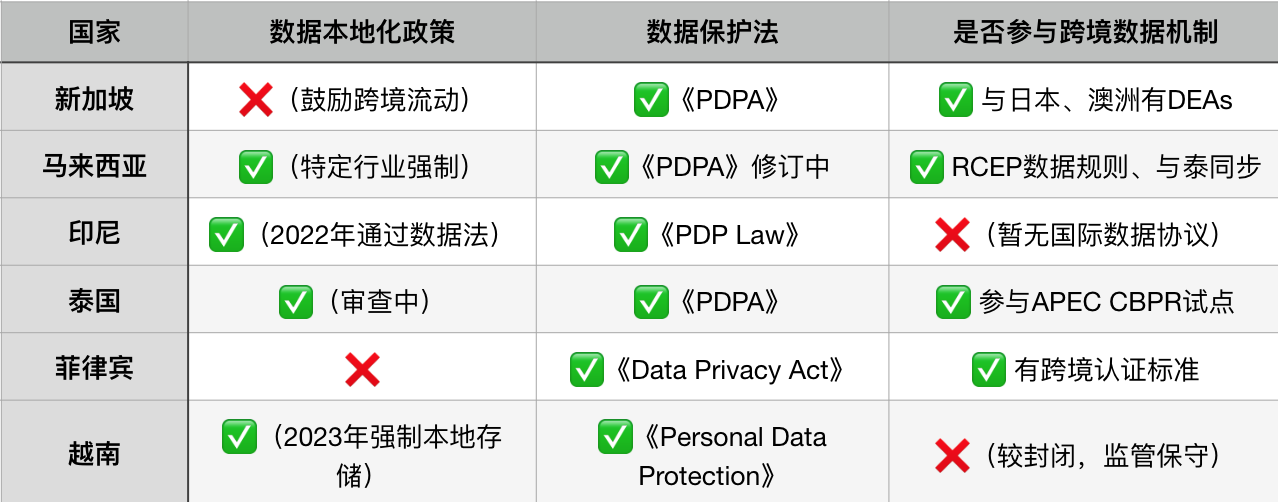The width and height of the screenshot is (1278, 502).
Task: Select the 马来西亚 row header cell
Action: [x=94, y=167]
